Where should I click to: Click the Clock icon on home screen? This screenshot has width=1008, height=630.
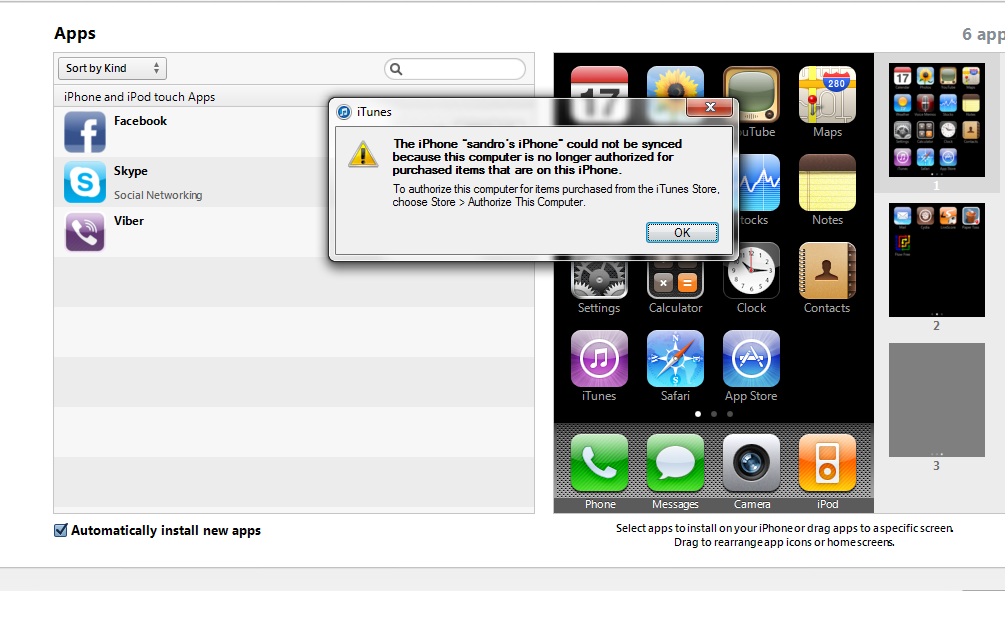click(751, 272)
